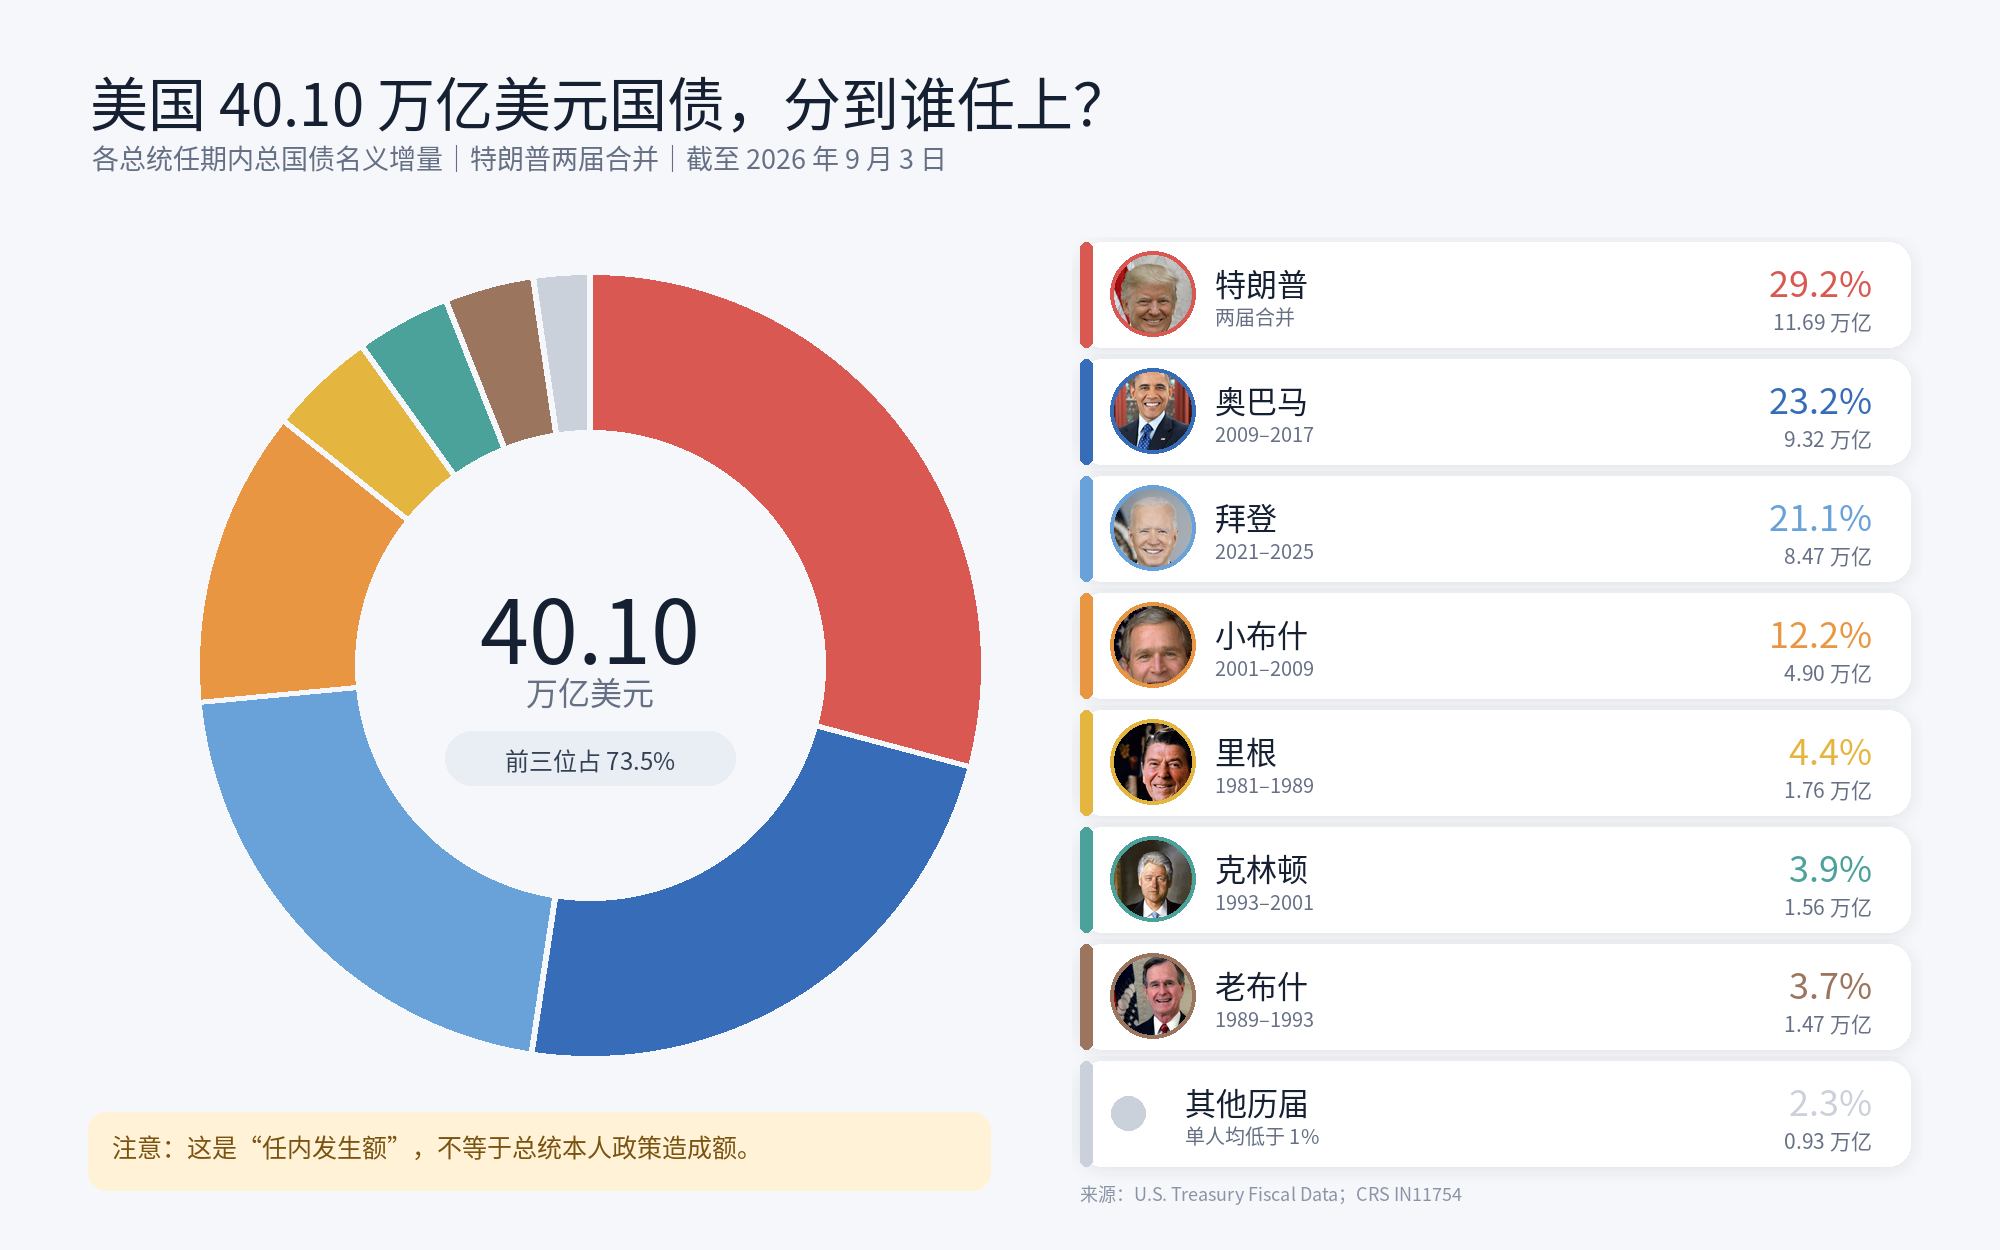Click the 2021–2025 portrait thumbnail
This screenshot has width=2000, height=1250.
coord(1153,528)
